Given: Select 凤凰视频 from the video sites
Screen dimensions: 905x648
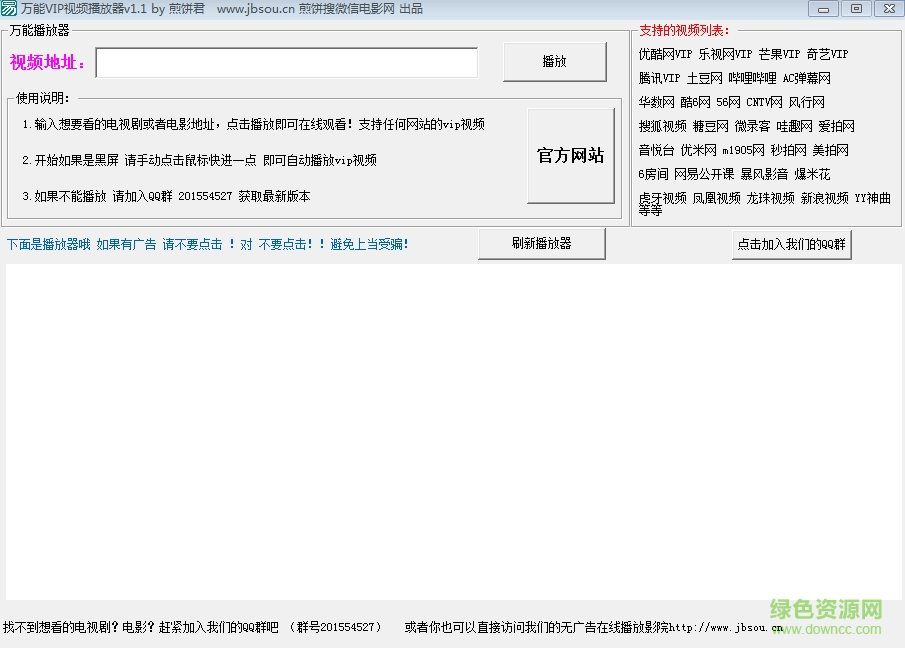Looking at the screenshot, I should tap(715, 197).
